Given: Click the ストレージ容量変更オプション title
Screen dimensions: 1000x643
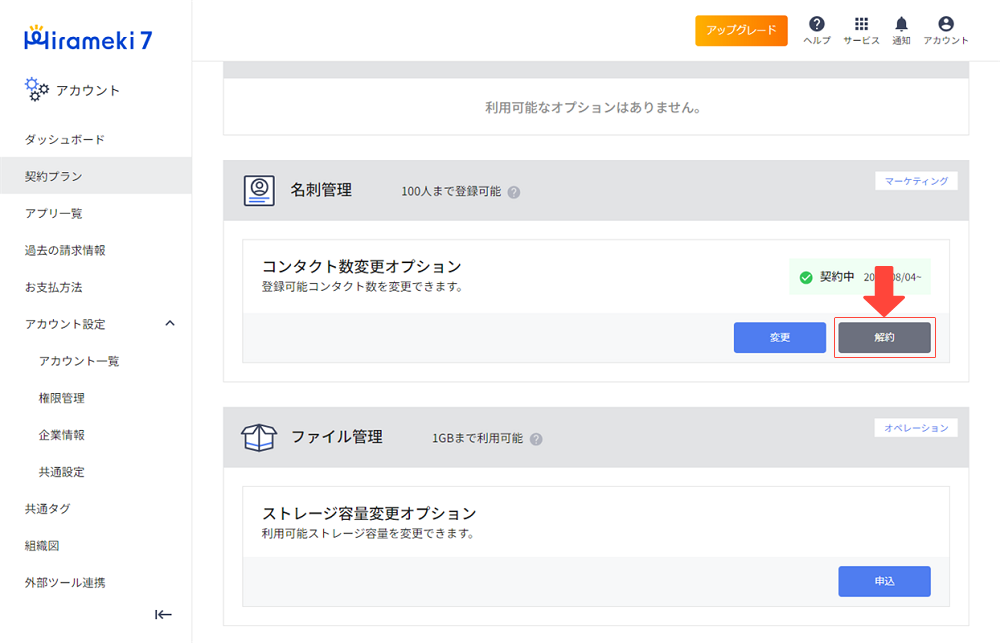Looking at the screenshot, I should click(x=369, y=514).
